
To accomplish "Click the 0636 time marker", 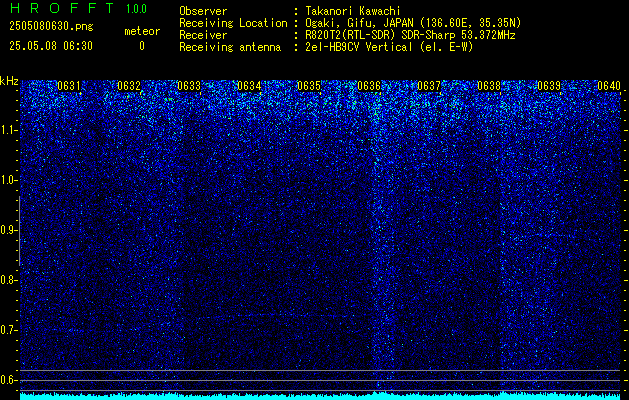I will (369, 86).
